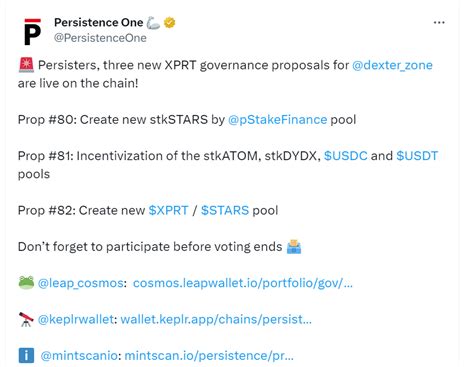The height and width of the screenshot is (367, 474).
Task: Open the Persistence One profile avatar
Action: (33, 31)
